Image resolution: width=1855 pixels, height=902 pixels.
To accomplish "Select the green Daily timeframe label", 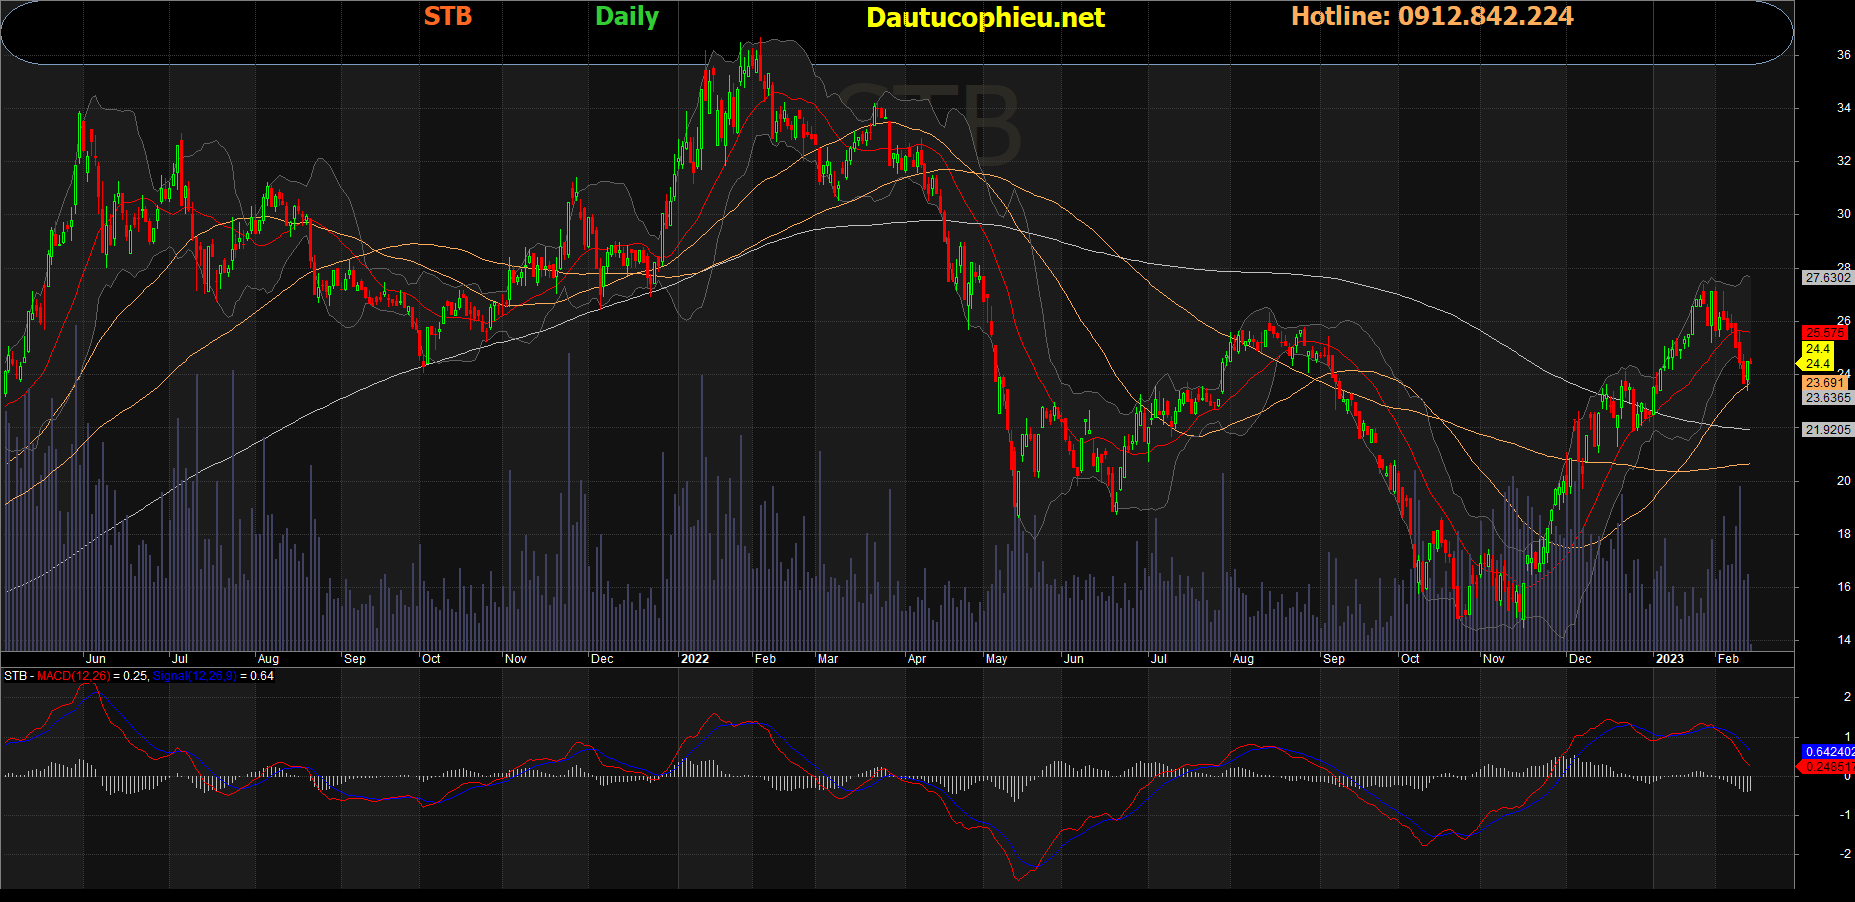I will (626, 17).
